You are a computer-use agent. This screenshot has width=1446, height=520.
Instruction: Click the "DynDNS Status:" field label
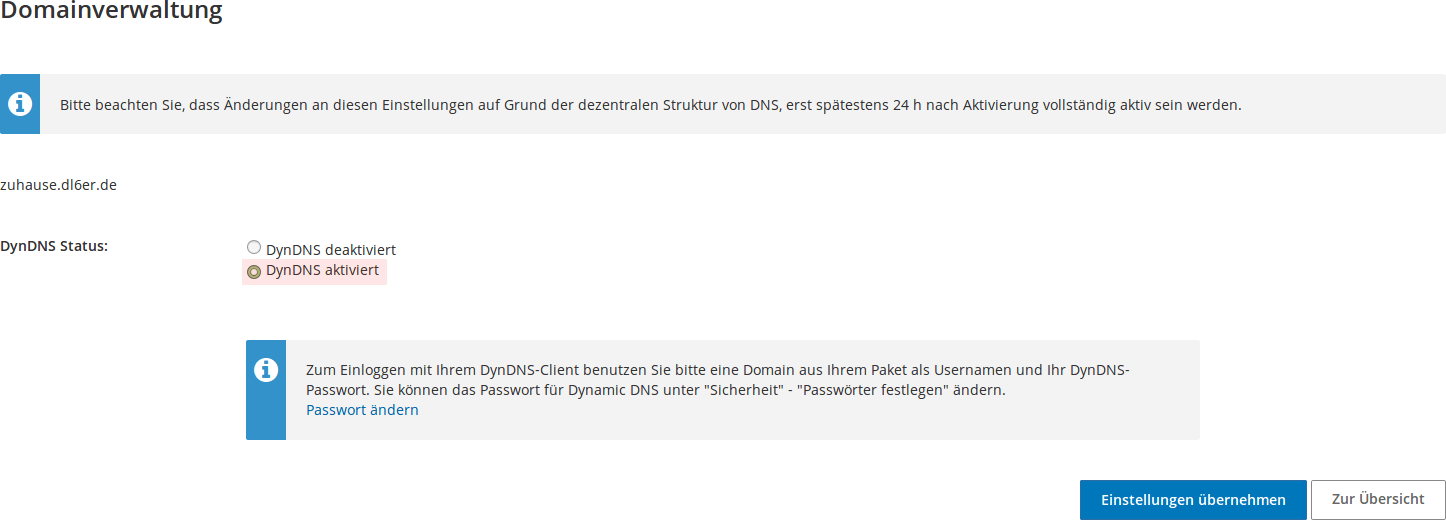(54, 246)
